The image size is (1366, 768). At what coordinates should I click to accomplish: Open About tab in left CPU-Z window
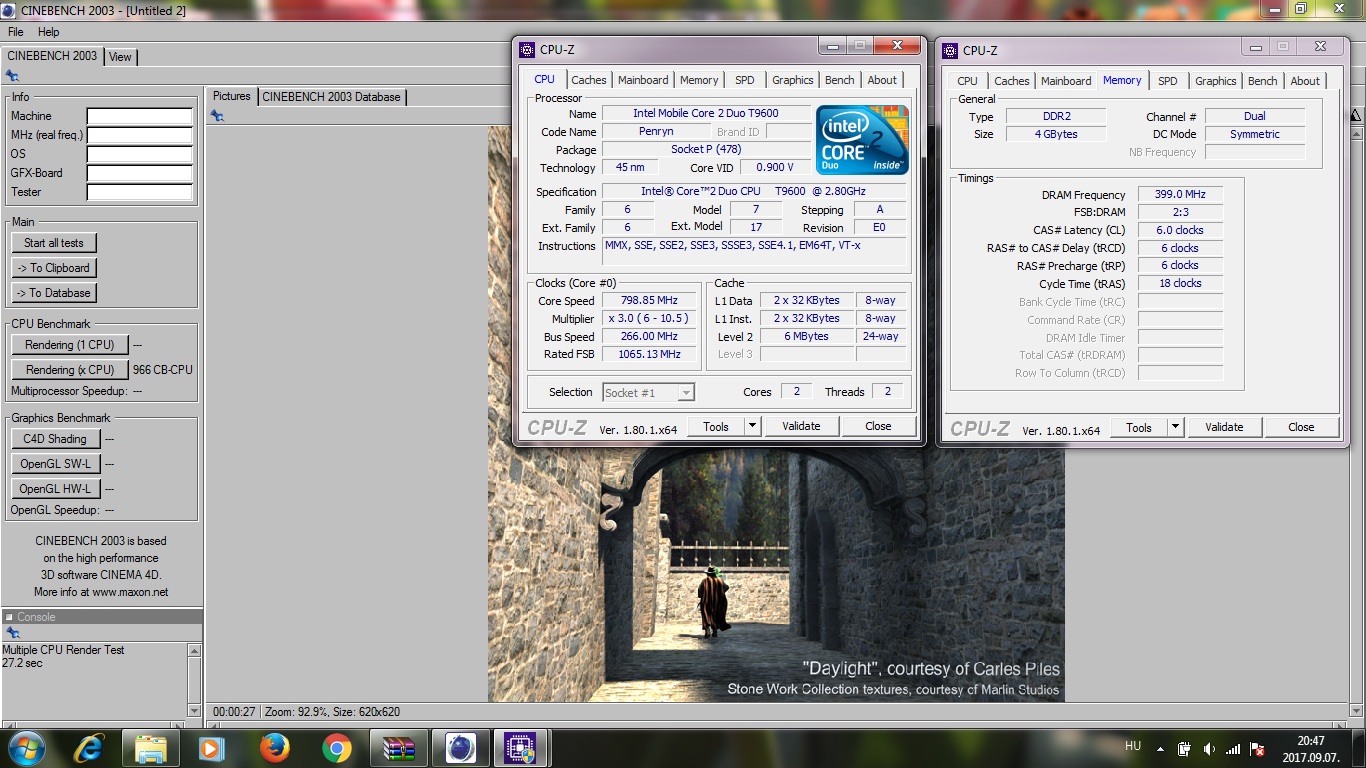[x=882, y=80]
